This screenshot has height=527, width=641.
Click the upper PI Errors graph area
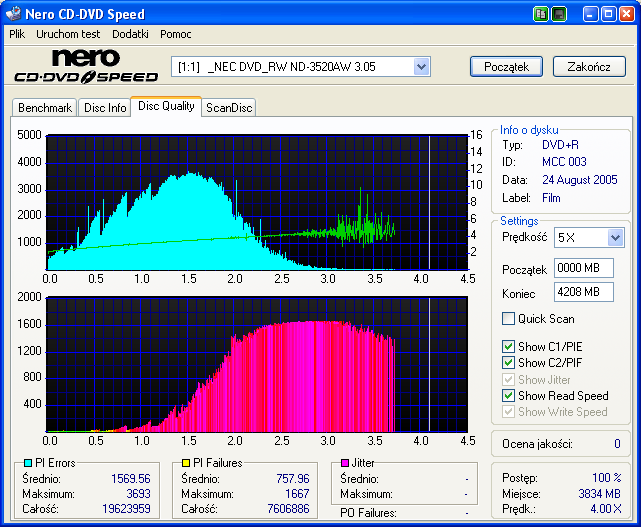tap(257, 202)
